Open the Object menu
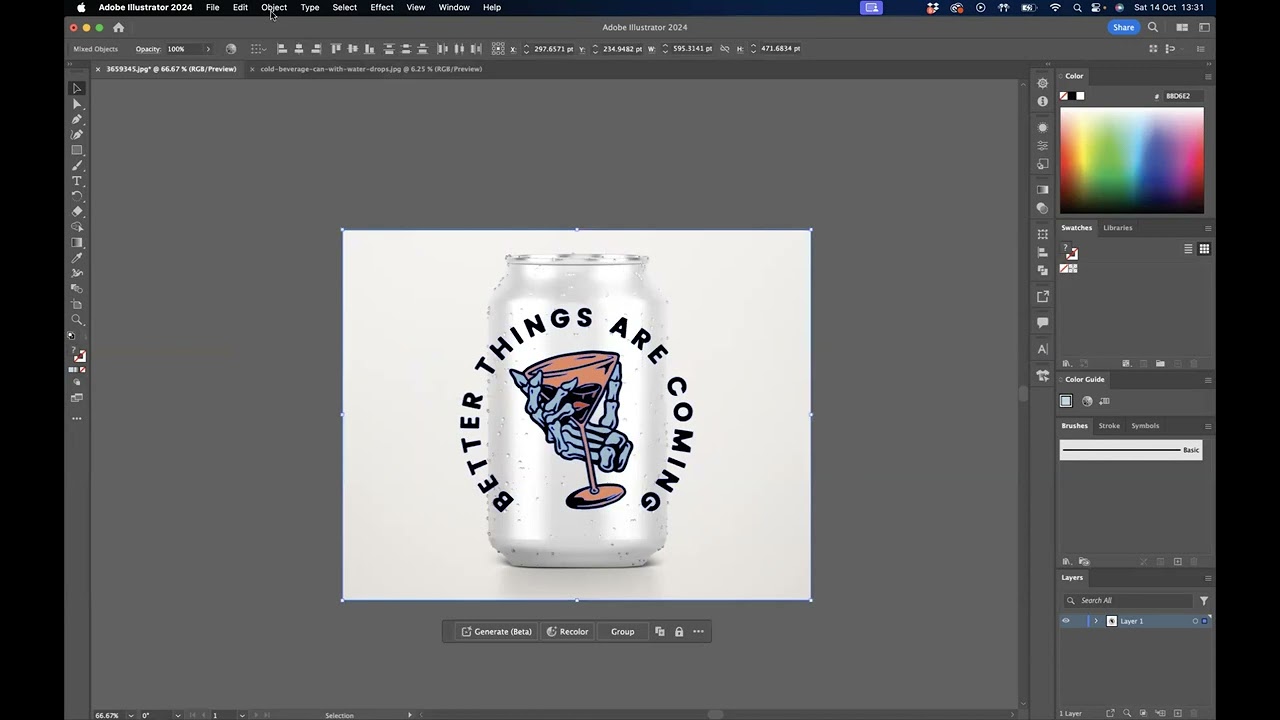This screenshot has width=1280, height=720. click(274, 7)
